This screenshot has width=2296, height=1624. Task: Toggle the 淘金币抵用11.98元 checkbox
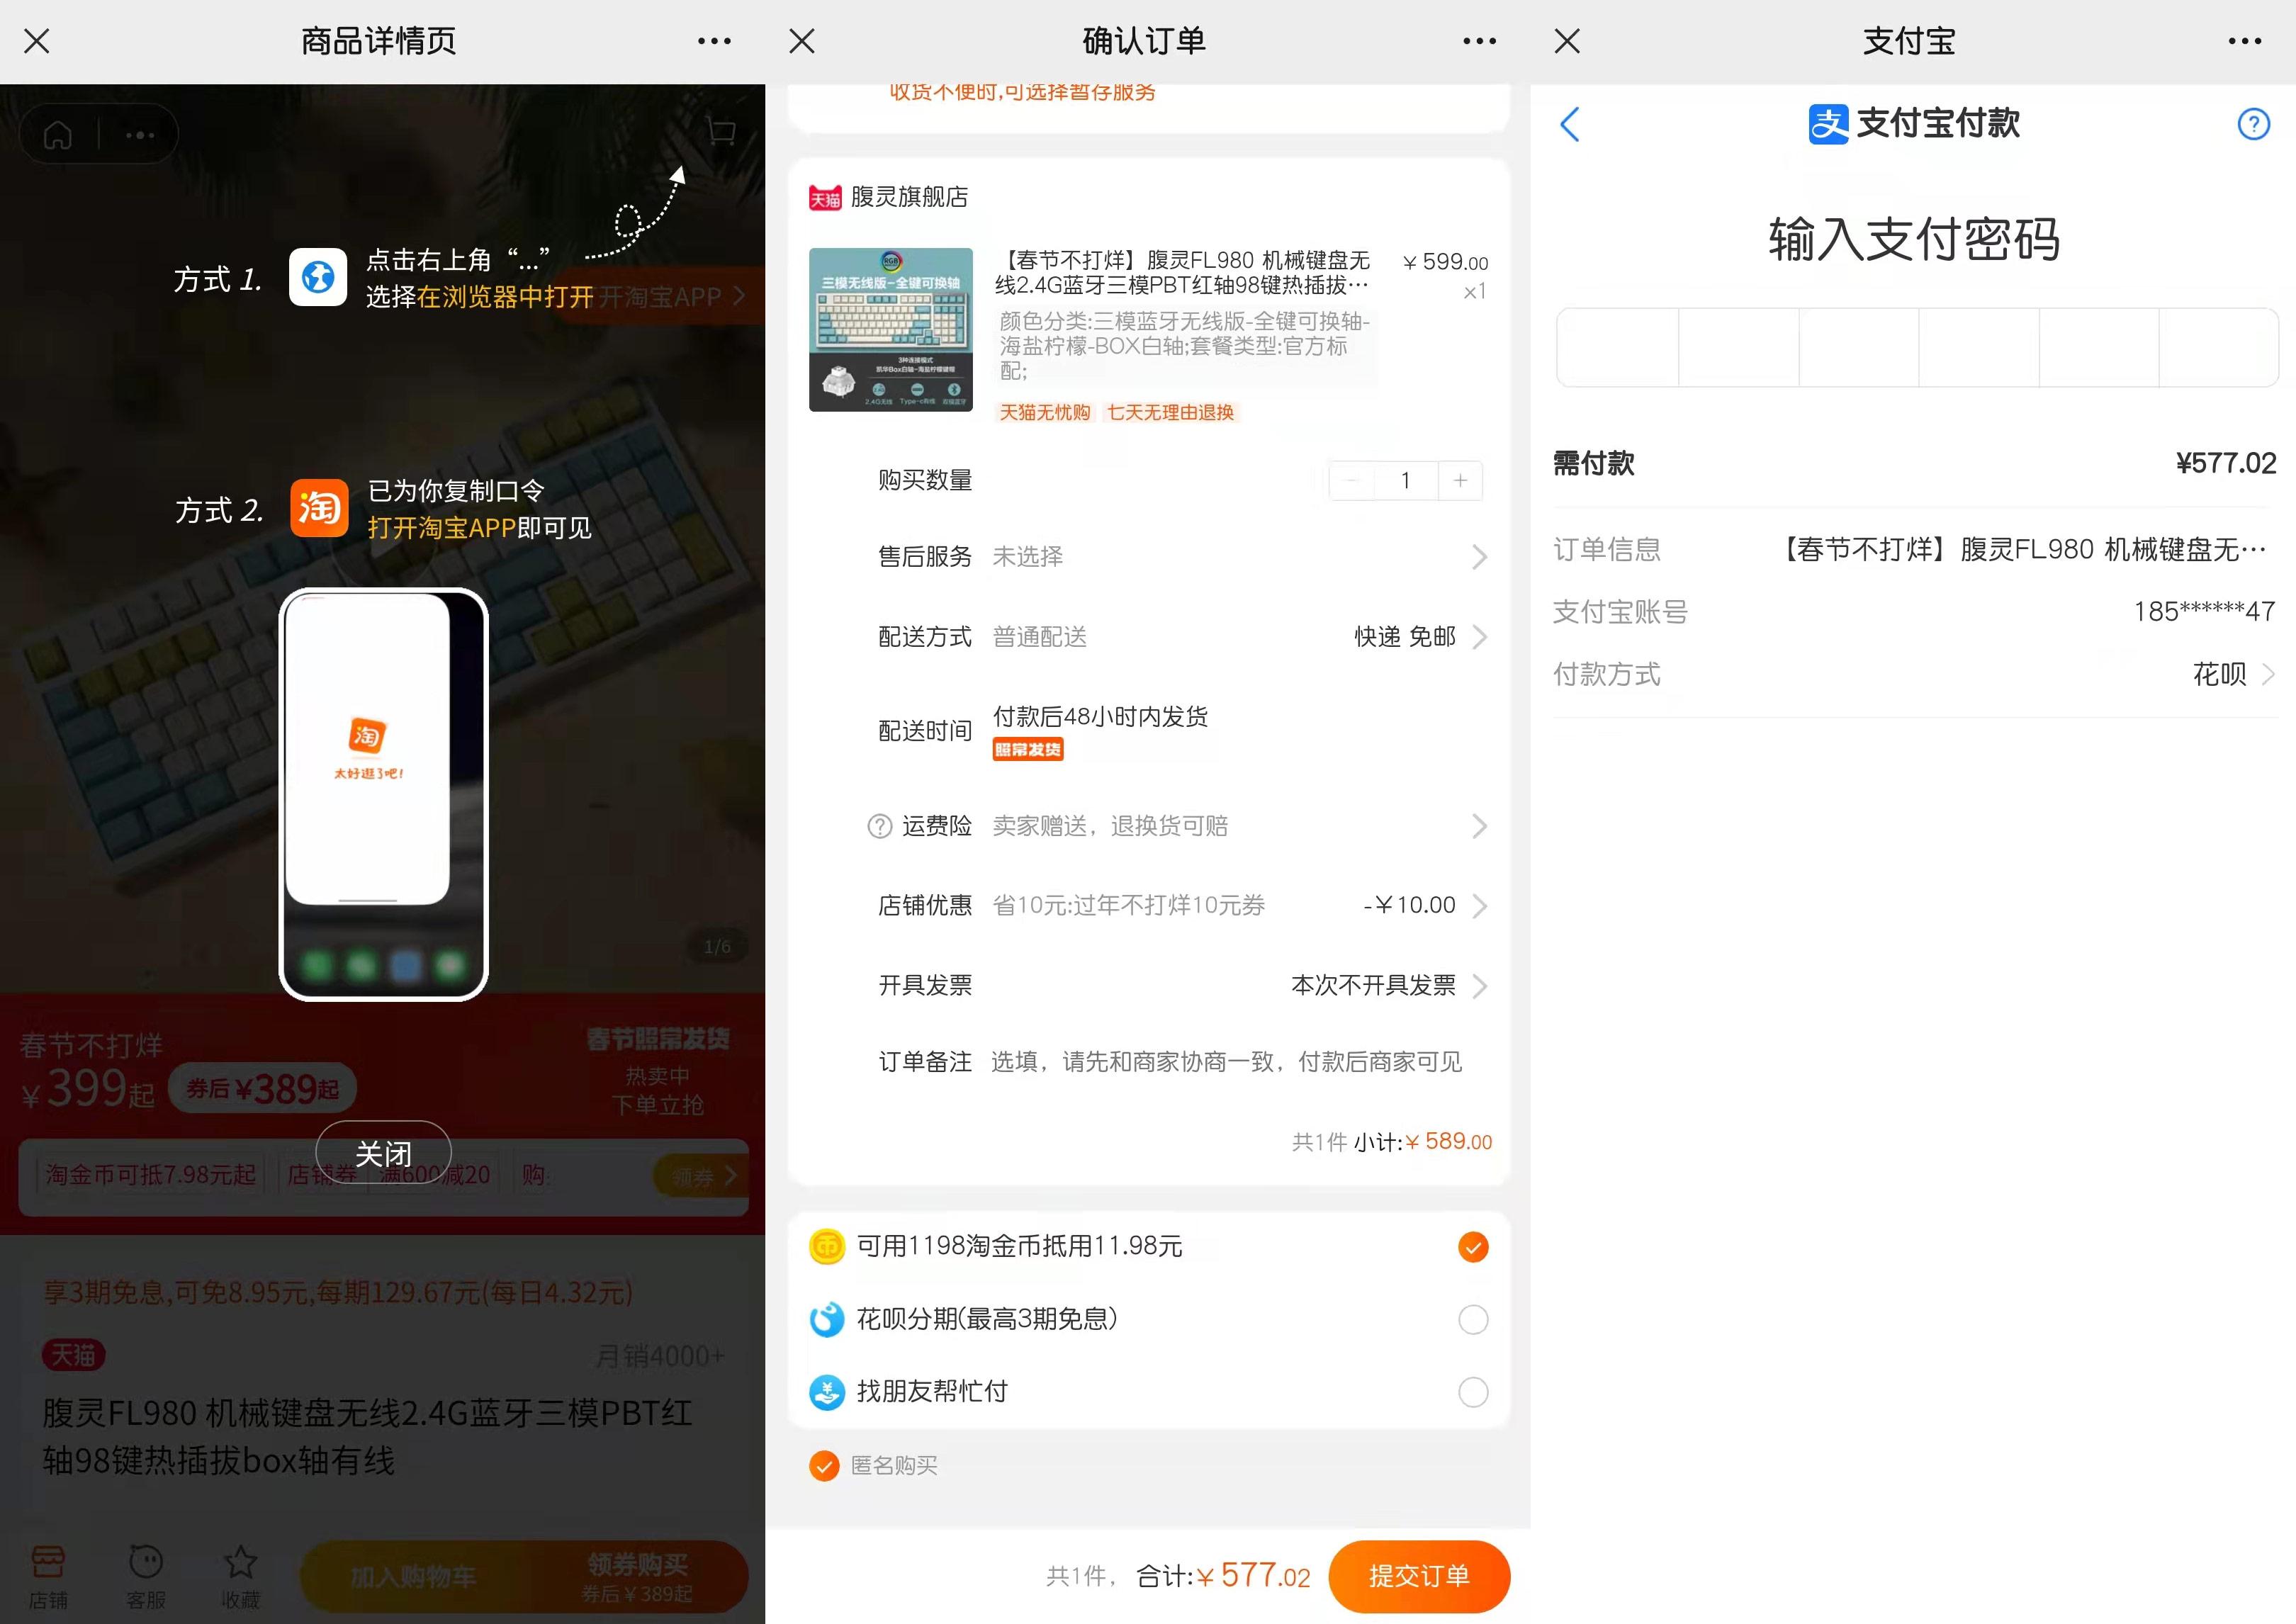(x=1473, y=1247)
